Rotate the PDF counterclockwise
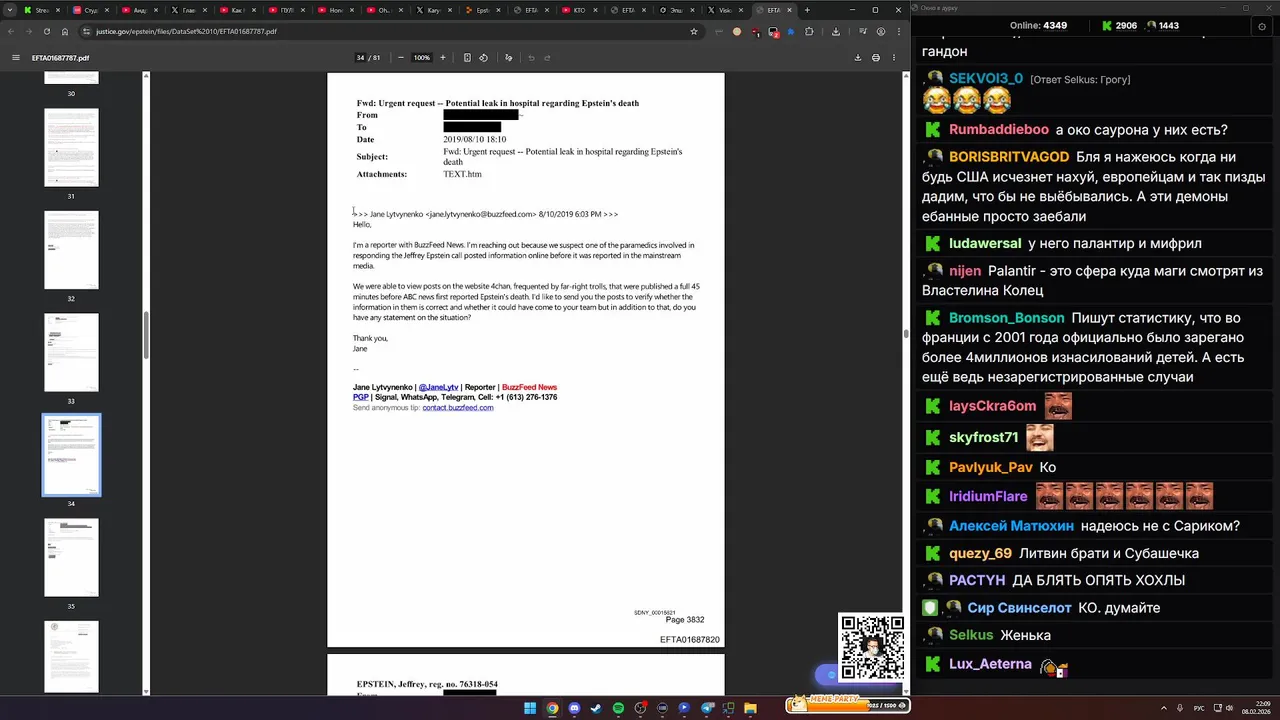The width and height of the screenshot is (1280, 720). tap(484, 58)
